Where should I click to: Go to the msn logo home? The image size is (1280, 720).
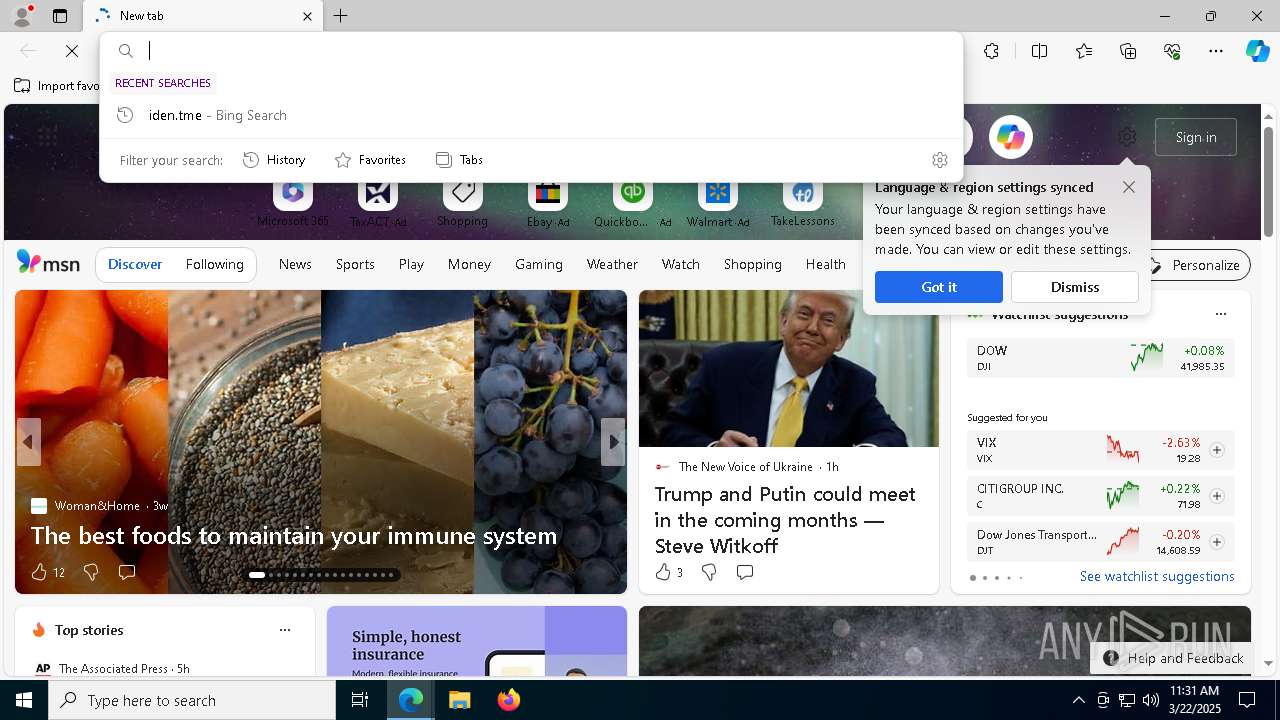pos(48,263)
